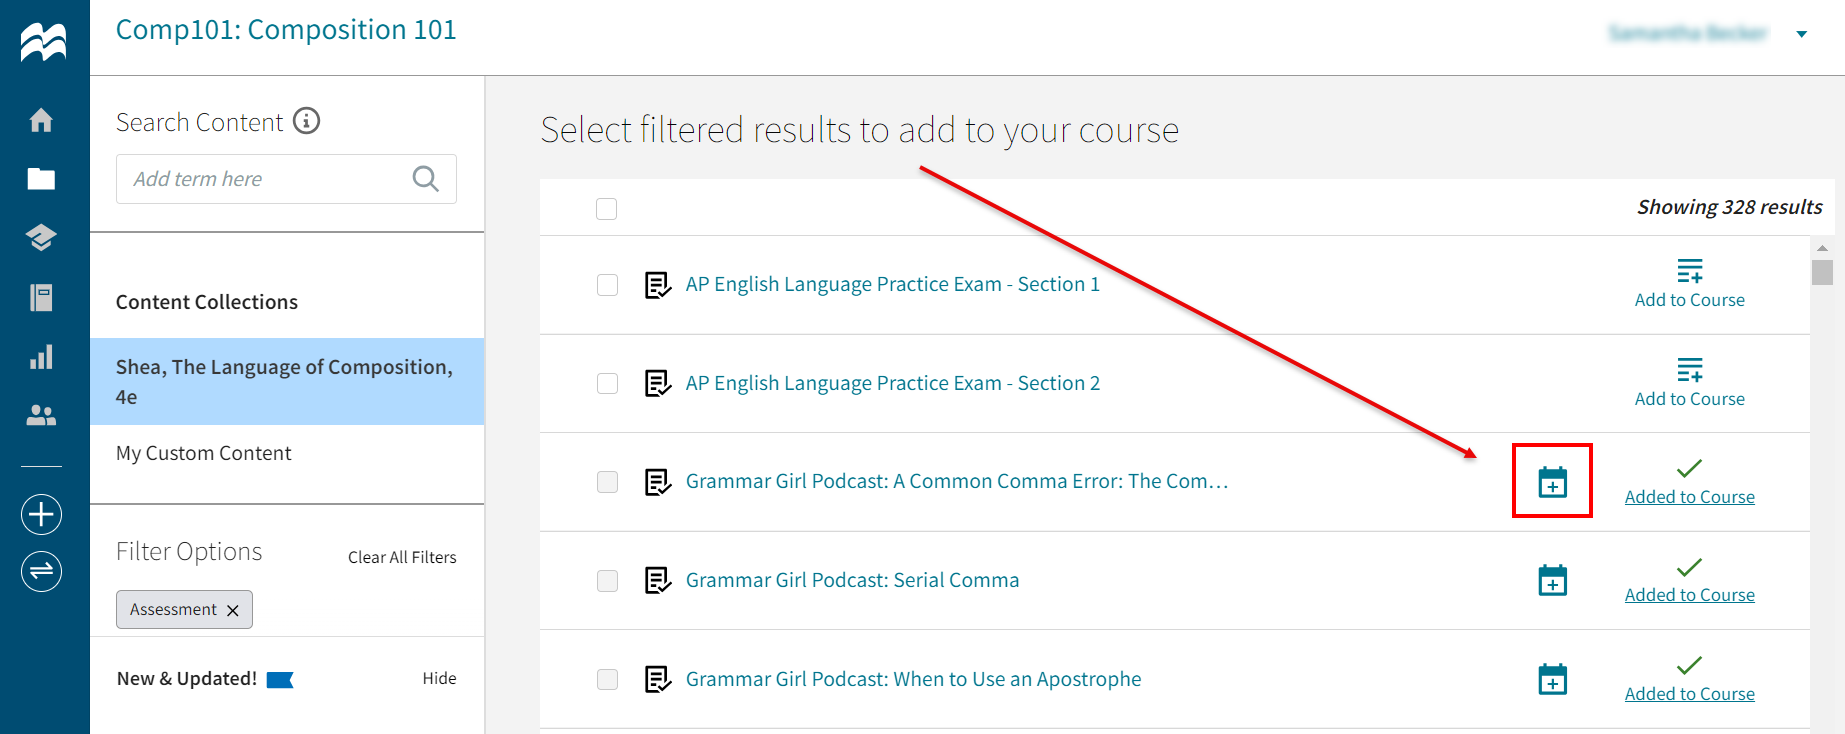
Task: Check the select-all checkbox above results
Action: pos(607,207)
